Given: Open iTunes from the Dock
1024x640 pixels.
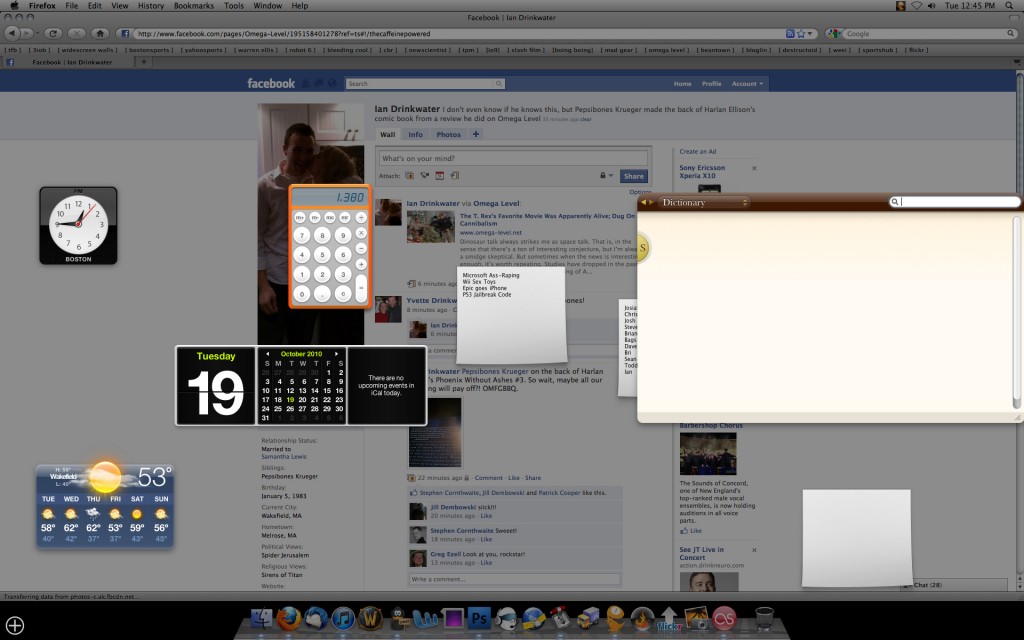Looking at the screenshot, I should 344,618.
